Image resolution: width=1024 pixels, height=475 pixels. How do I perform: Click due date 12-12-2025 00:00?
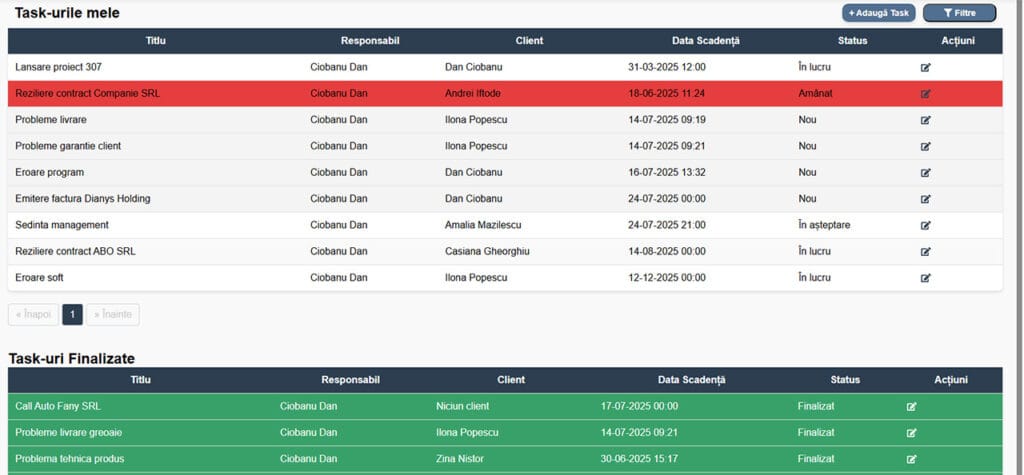coord(667,278)
